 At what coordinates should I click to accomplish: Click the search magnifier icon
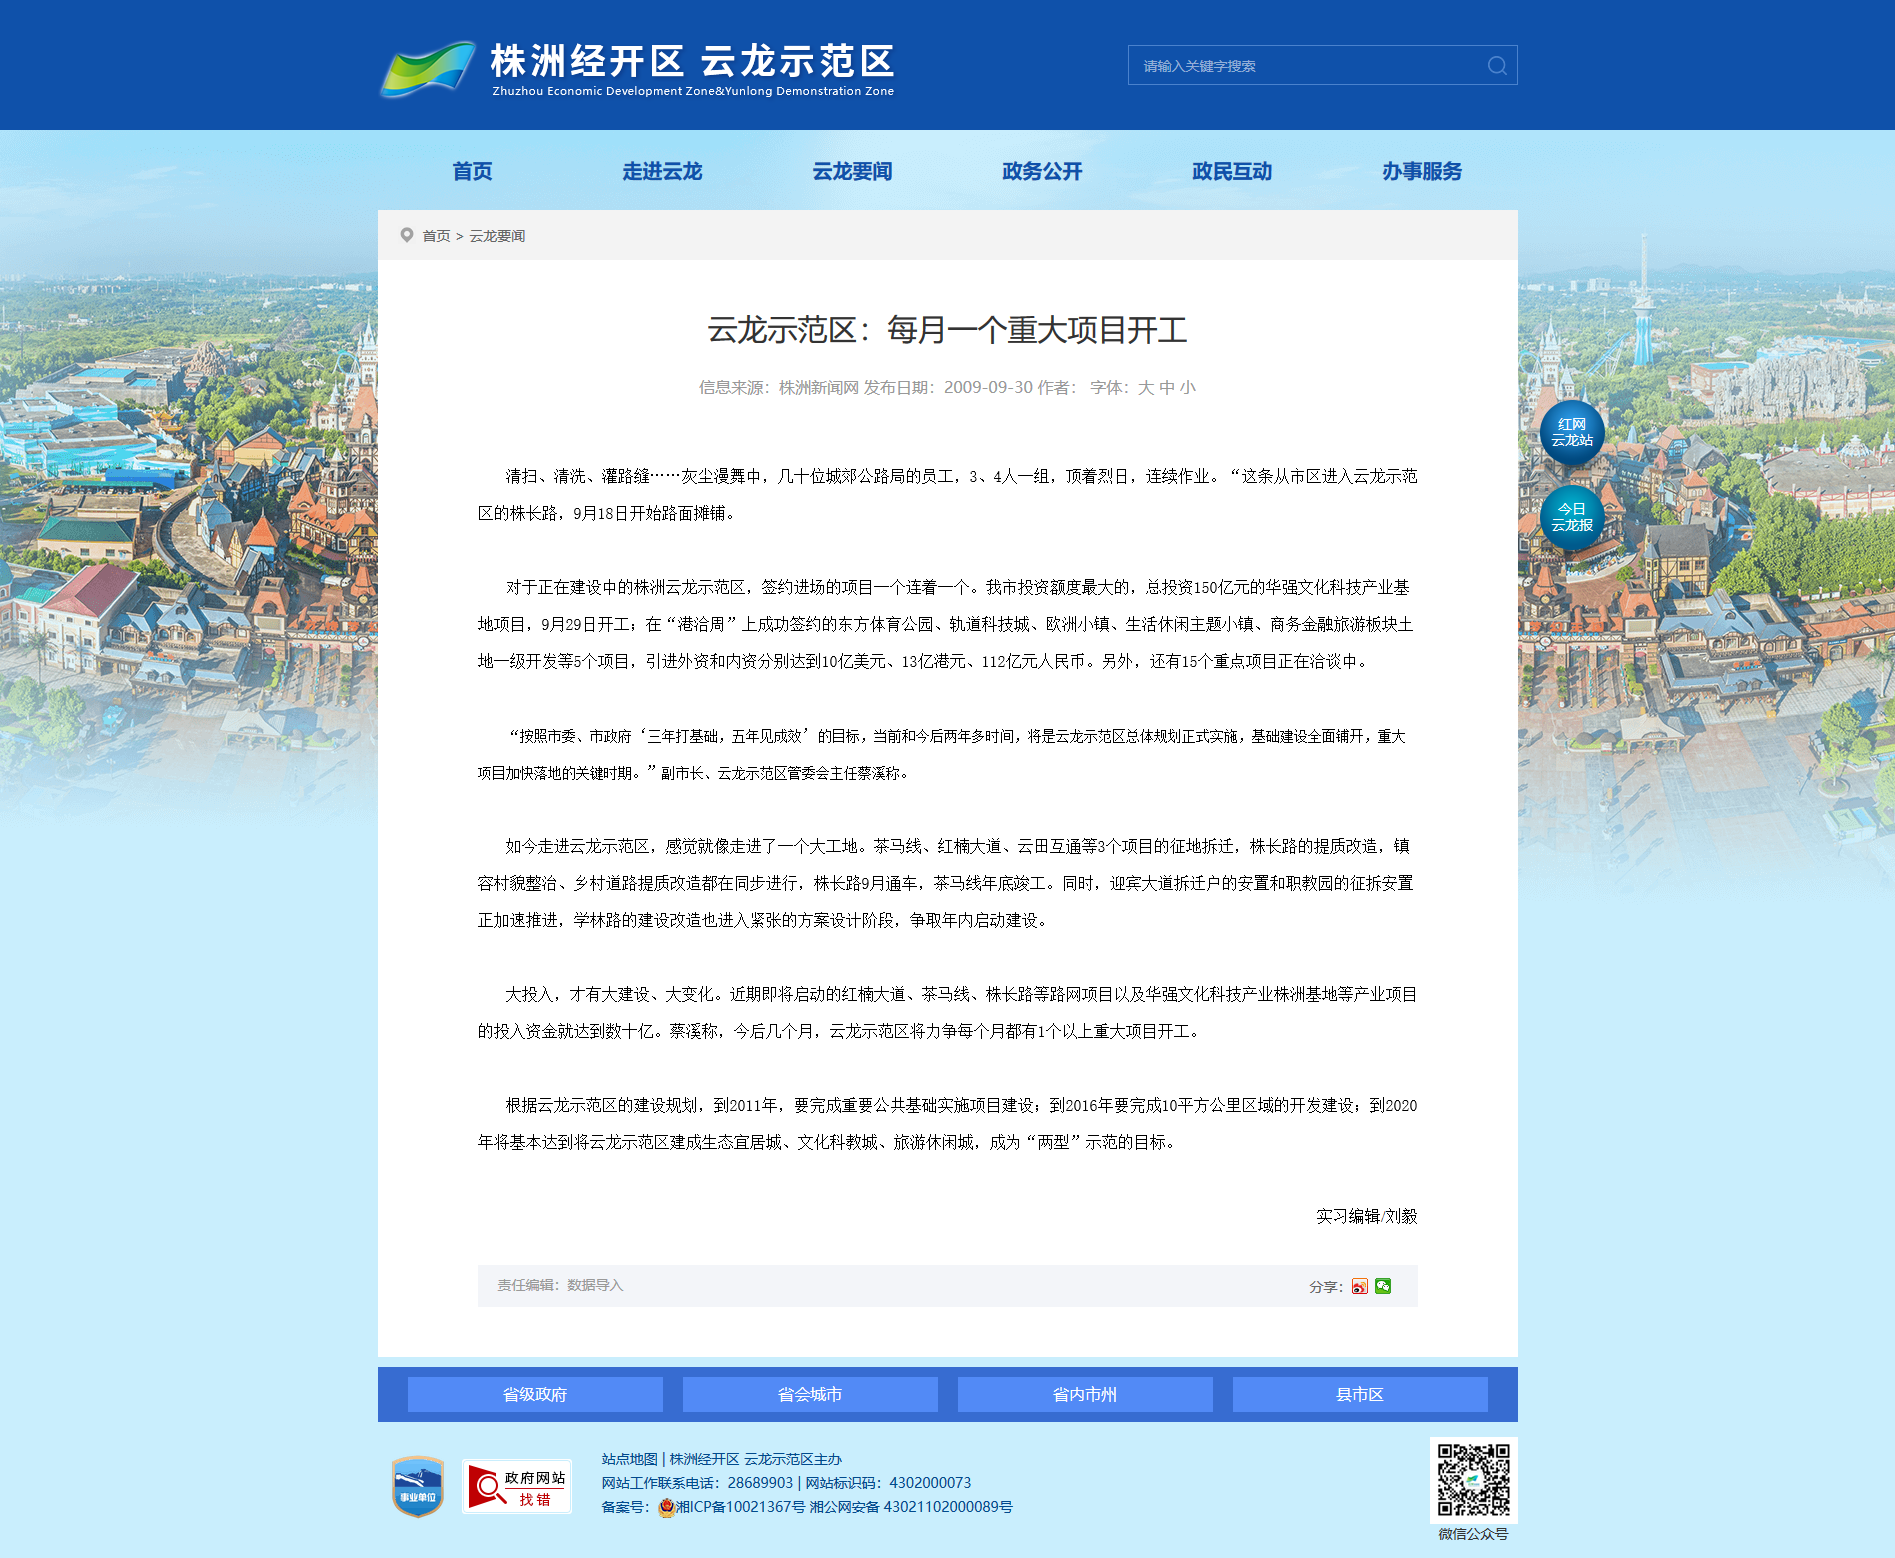(x=1496, y=66)
